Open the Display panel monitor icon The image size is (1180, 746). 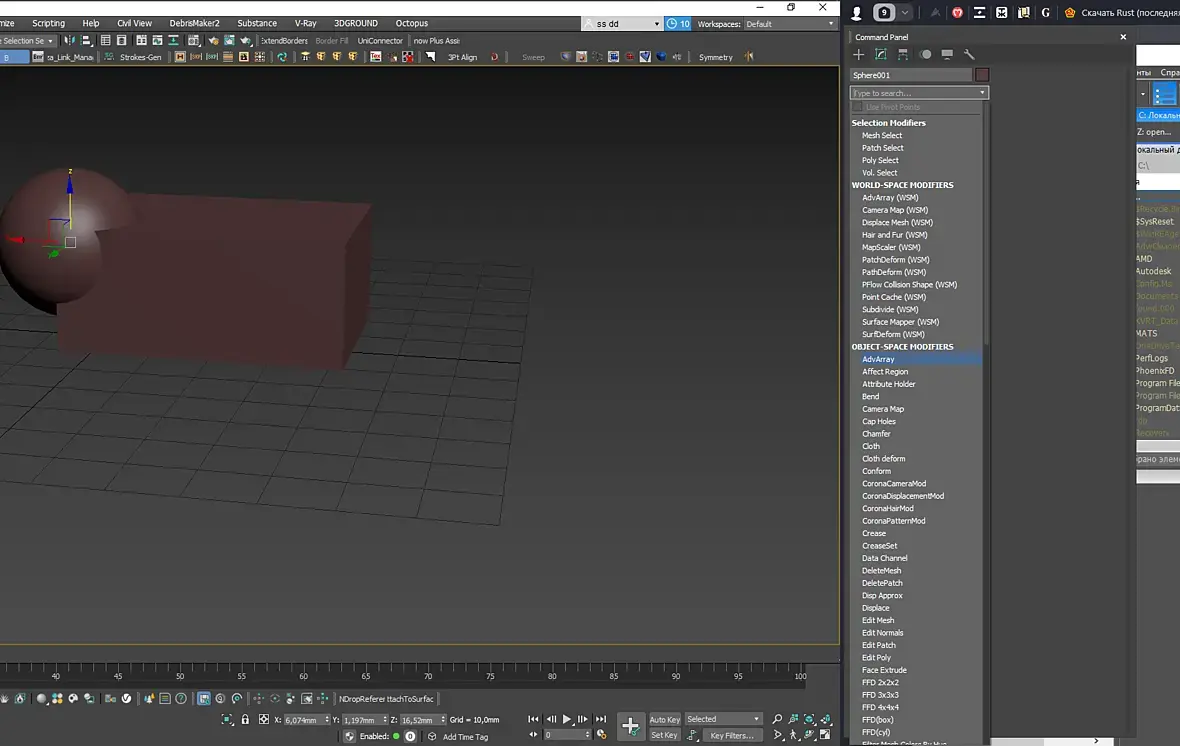(x=947, y=55)
